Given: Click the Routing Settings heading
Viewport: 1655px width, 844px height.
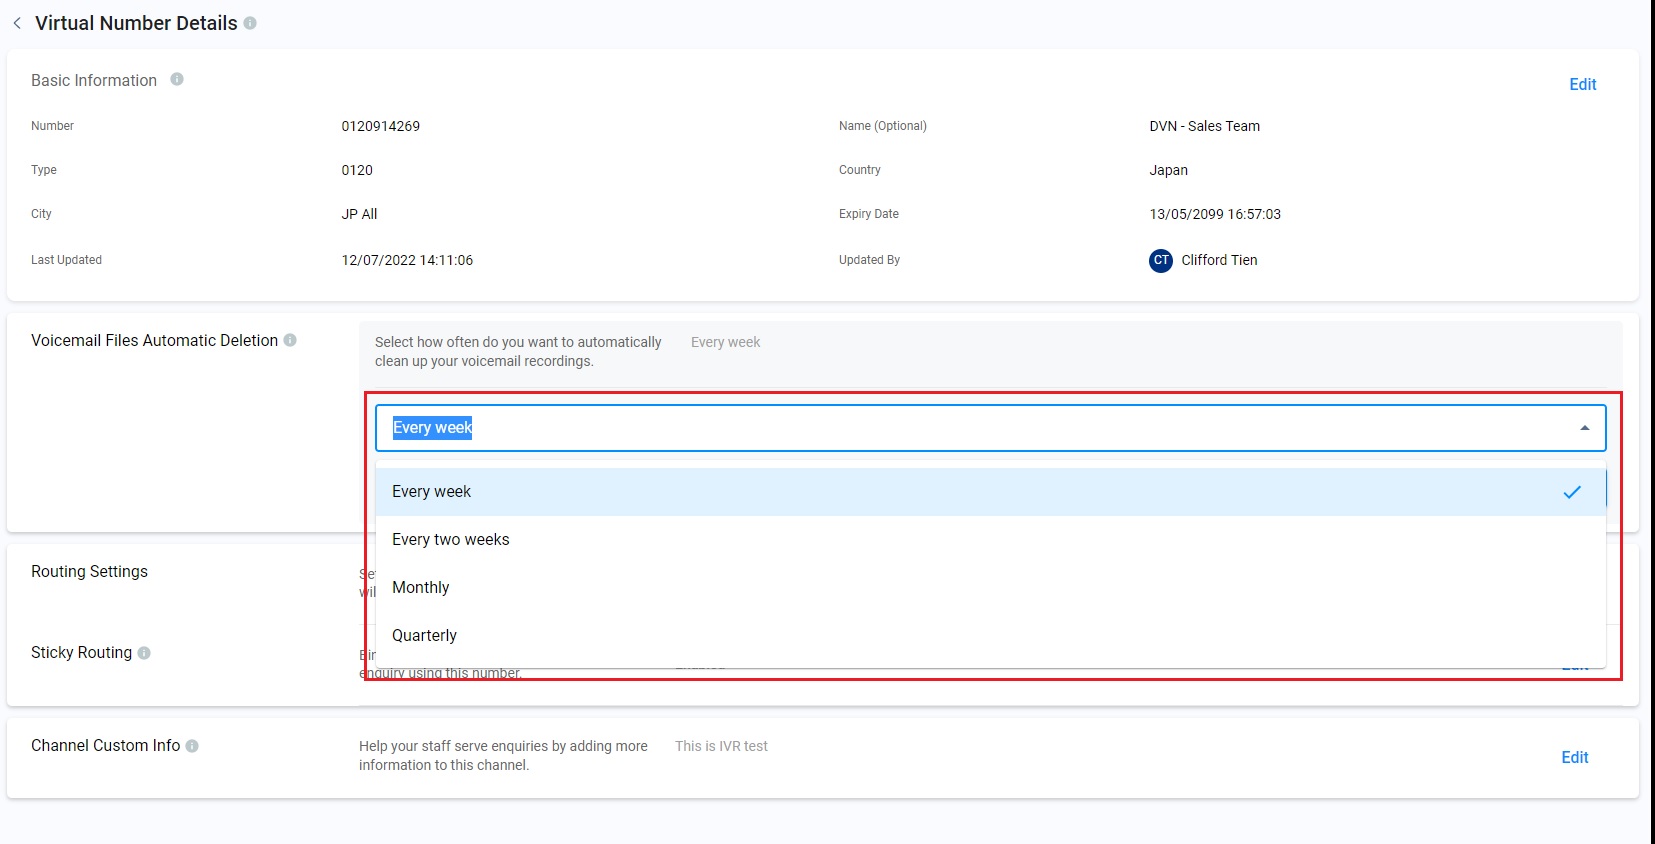Looking at the screenshot, I should pyautogui.click(x=89, y=572).
